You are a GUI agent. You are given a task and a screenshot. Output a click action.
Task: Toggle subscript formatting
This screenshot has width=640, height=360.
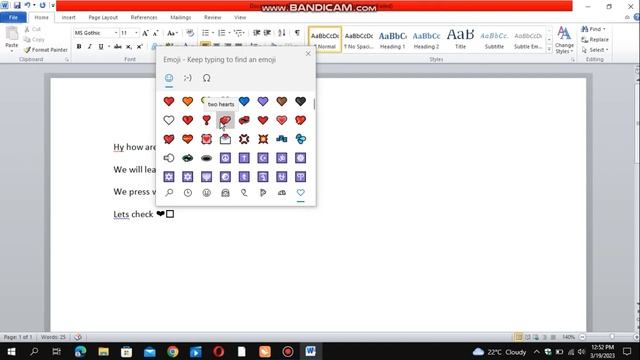(x=129, y=47)
